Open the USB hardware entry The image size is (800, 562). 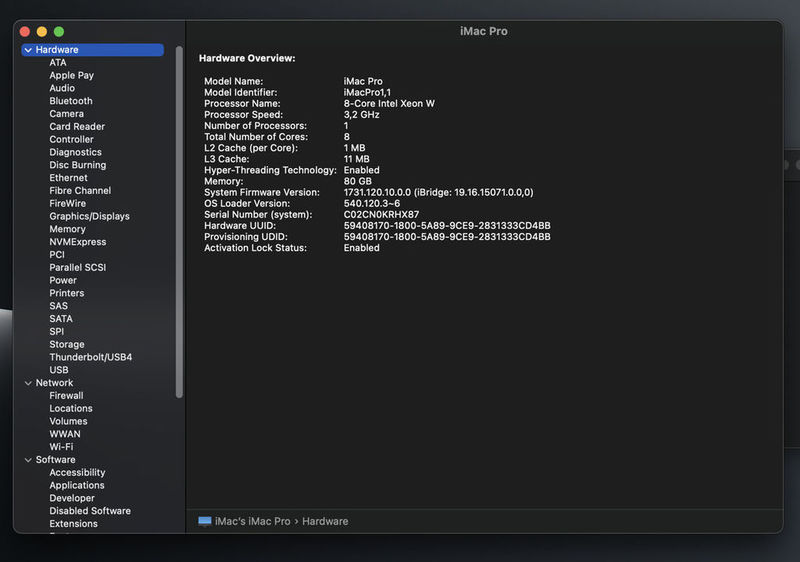(59, 370)
